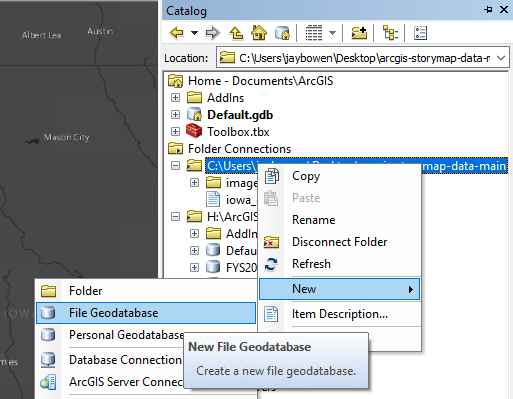Click the Item Description document icon
513x399 pixels.
click(271, 314)
